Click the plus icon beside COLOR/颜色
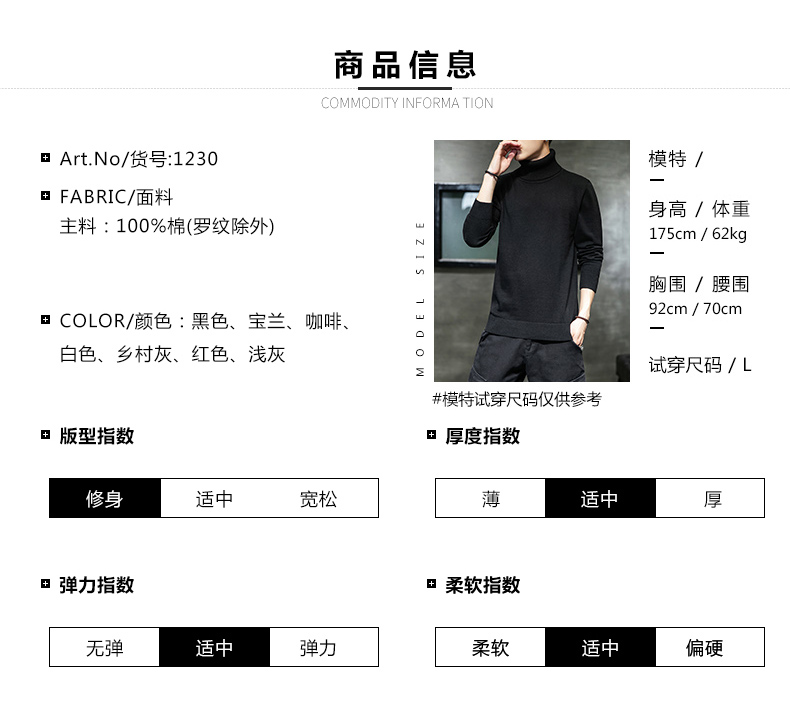The height and width of the screenshot is (704, 790). point(45,319)
